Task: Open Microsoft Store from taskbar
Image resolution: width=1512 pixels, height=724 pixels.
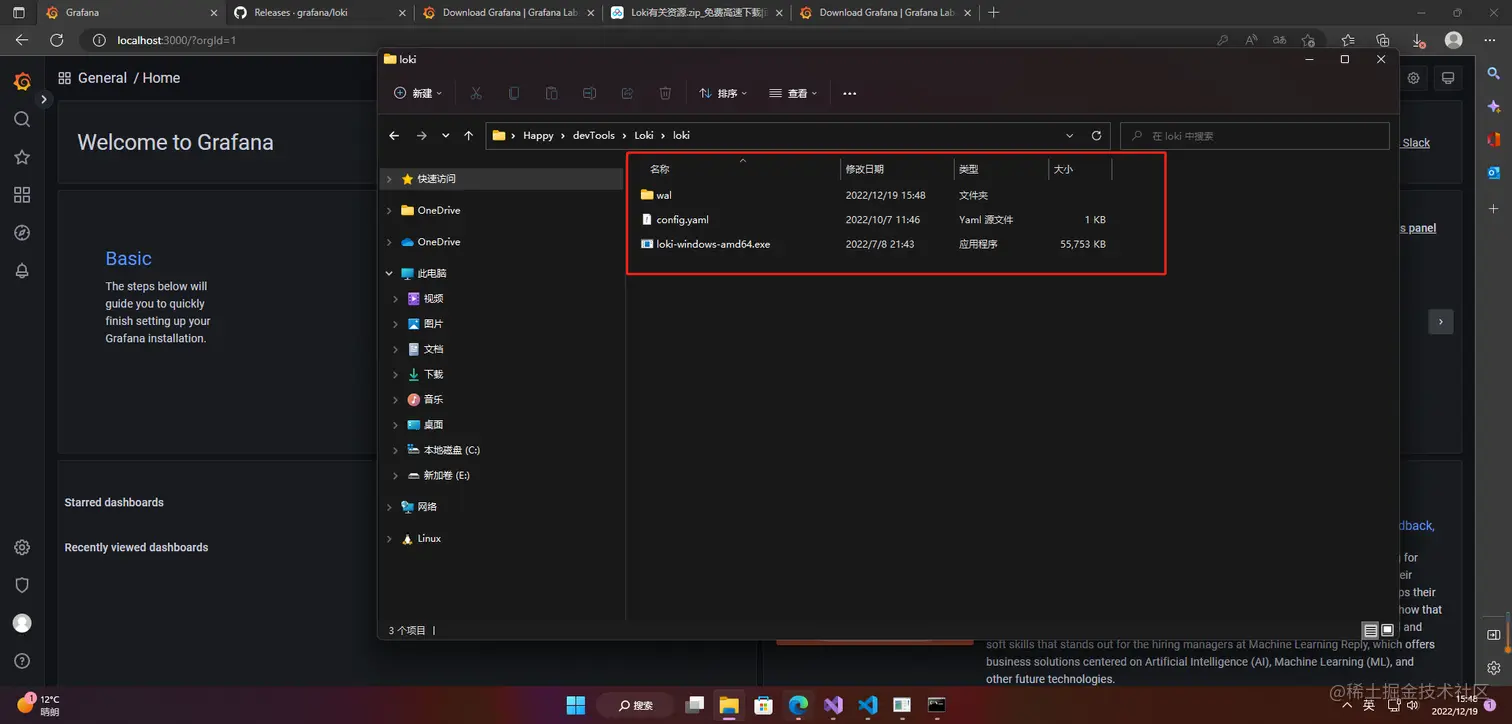Action: pos(763,705)
